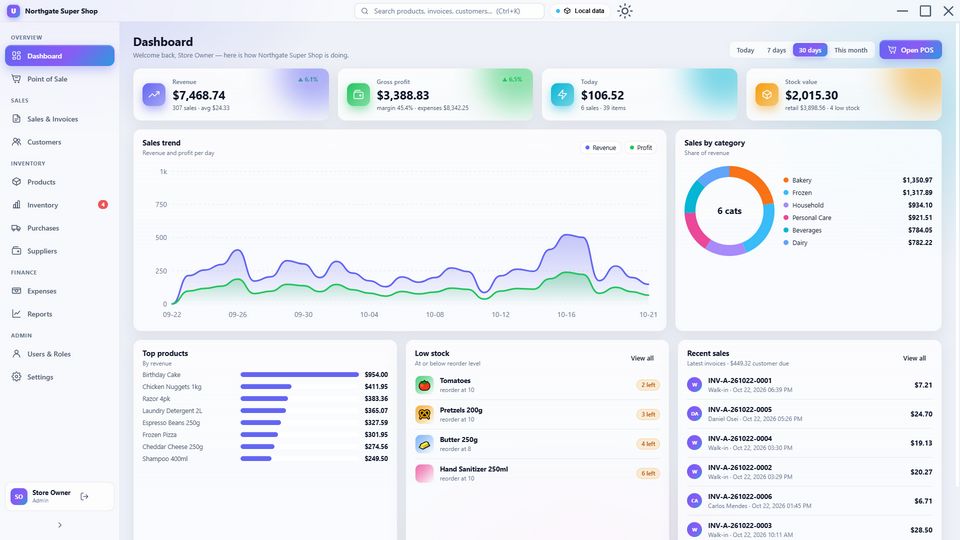This screenshot has height=540, width=960.
Task: Click the Open POS button
Action: pyautogui.click(x=910, y=50)
